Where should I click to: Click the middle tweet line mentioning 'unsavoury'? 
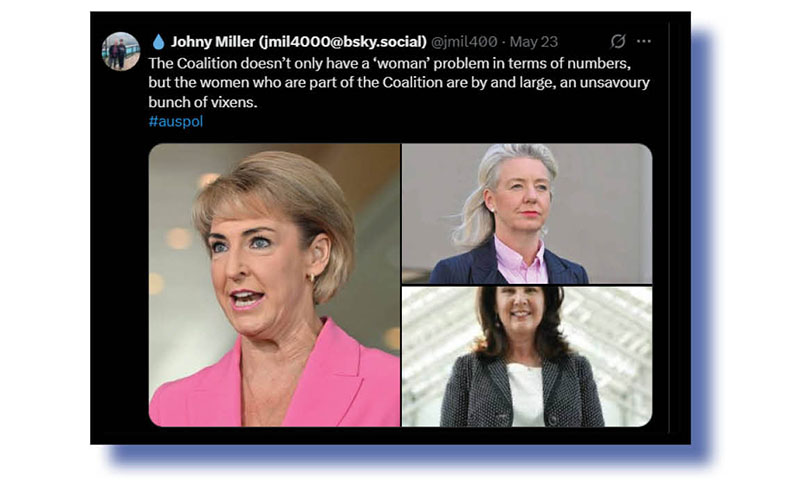399,83
